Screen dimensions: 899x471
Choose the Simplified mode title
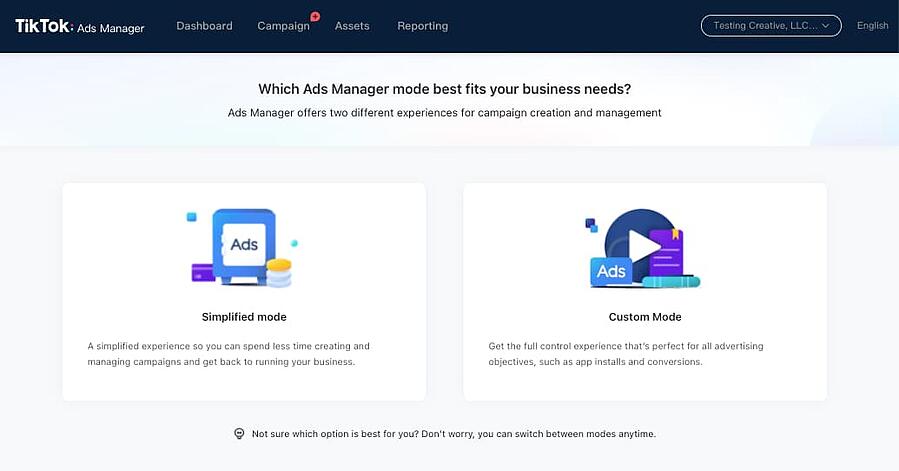[244, 317]
